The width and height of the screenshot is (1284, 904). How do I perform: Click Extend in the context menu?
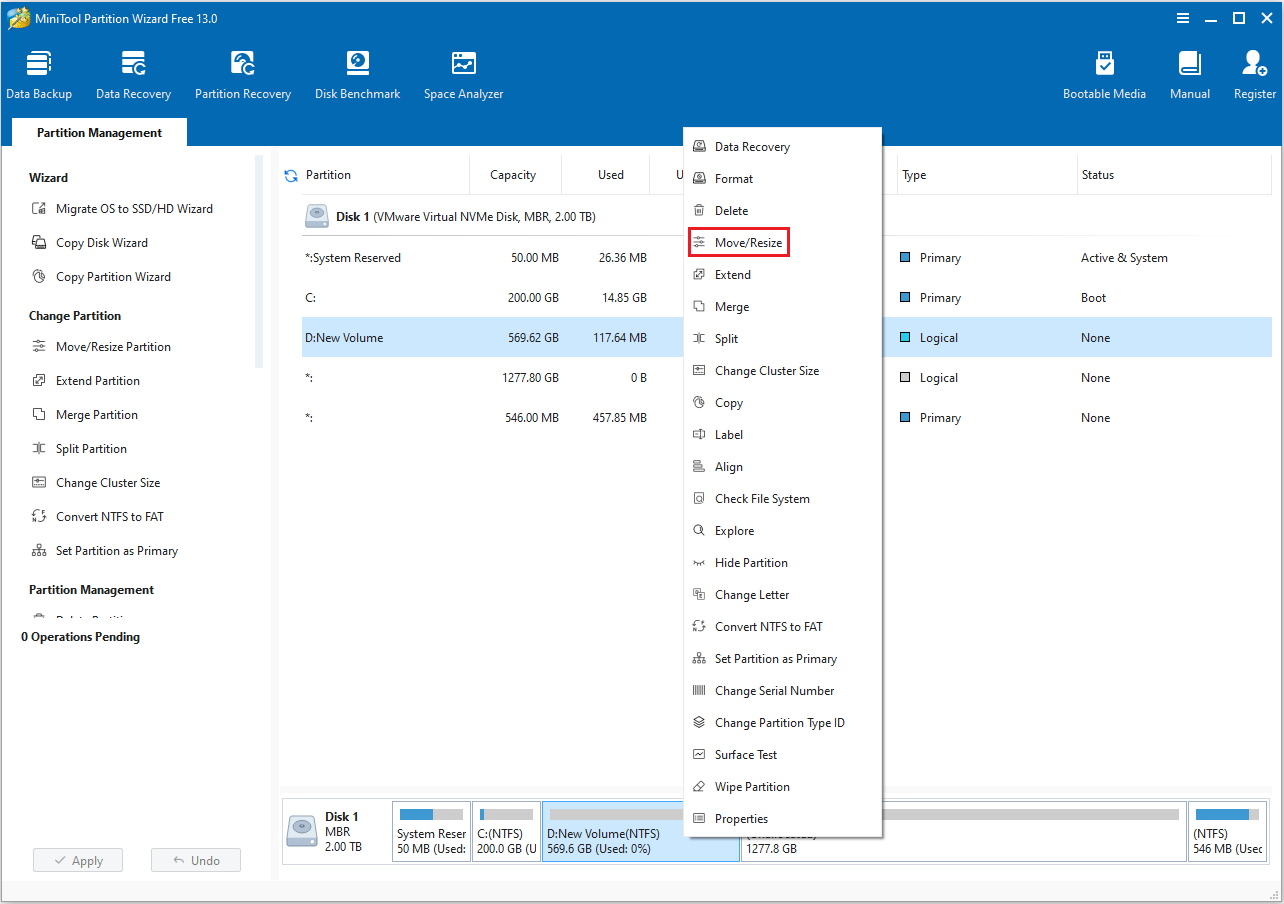pos(783,275)
